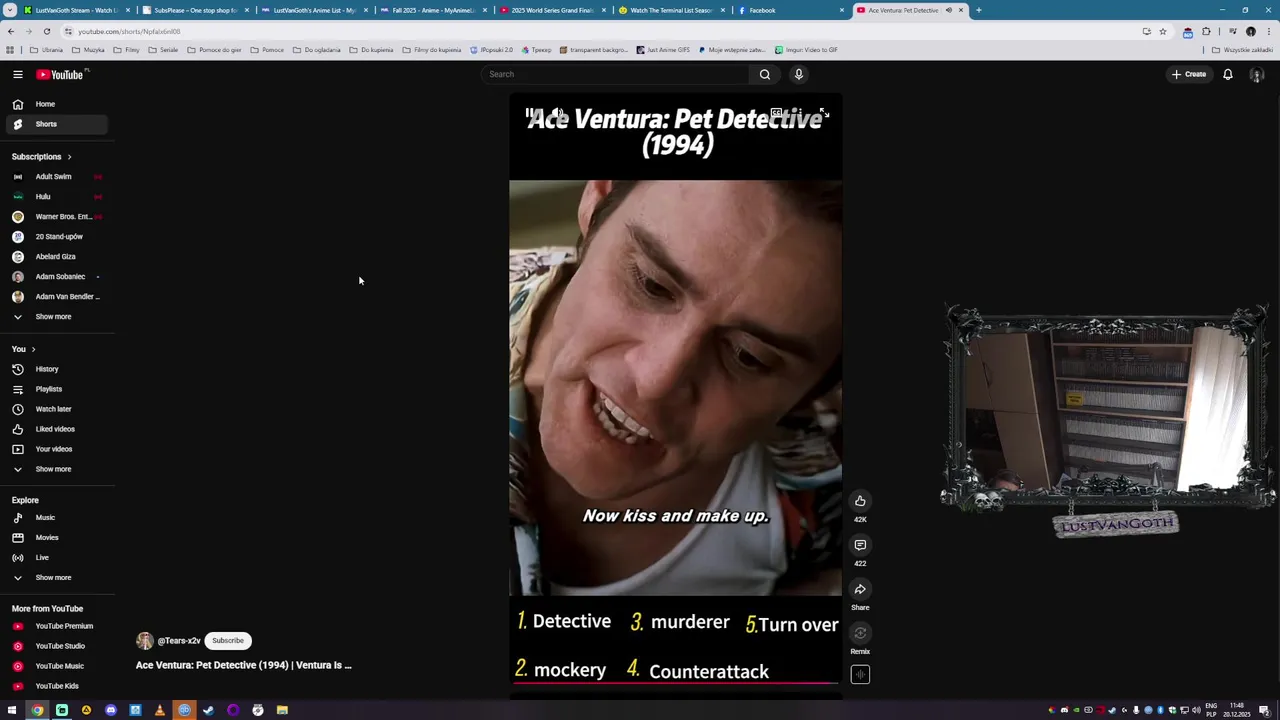This screenshot has width=1280, height=720.
Task: Open Movies in Explore
Action: (55, 538)
